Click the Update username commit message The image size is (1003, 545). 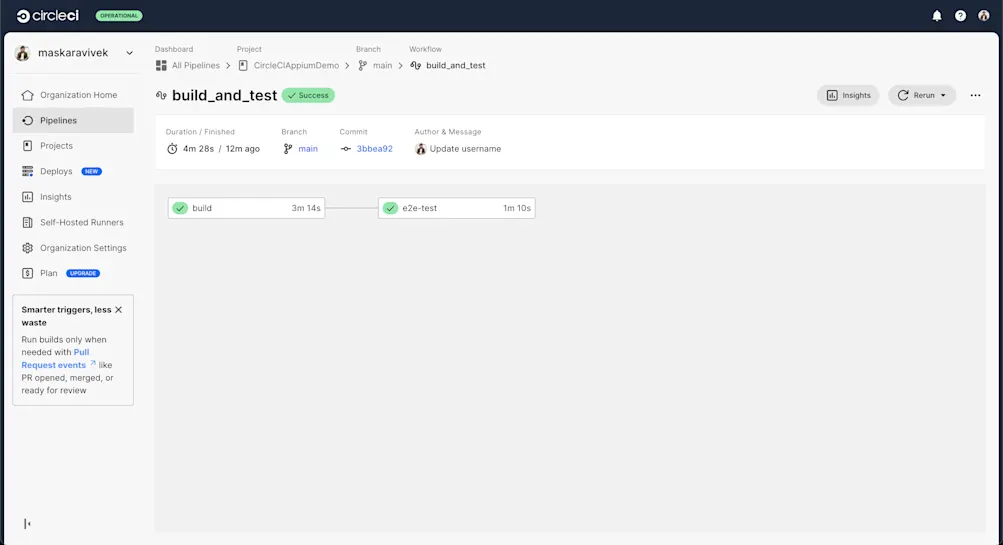(x=465, y=148)
